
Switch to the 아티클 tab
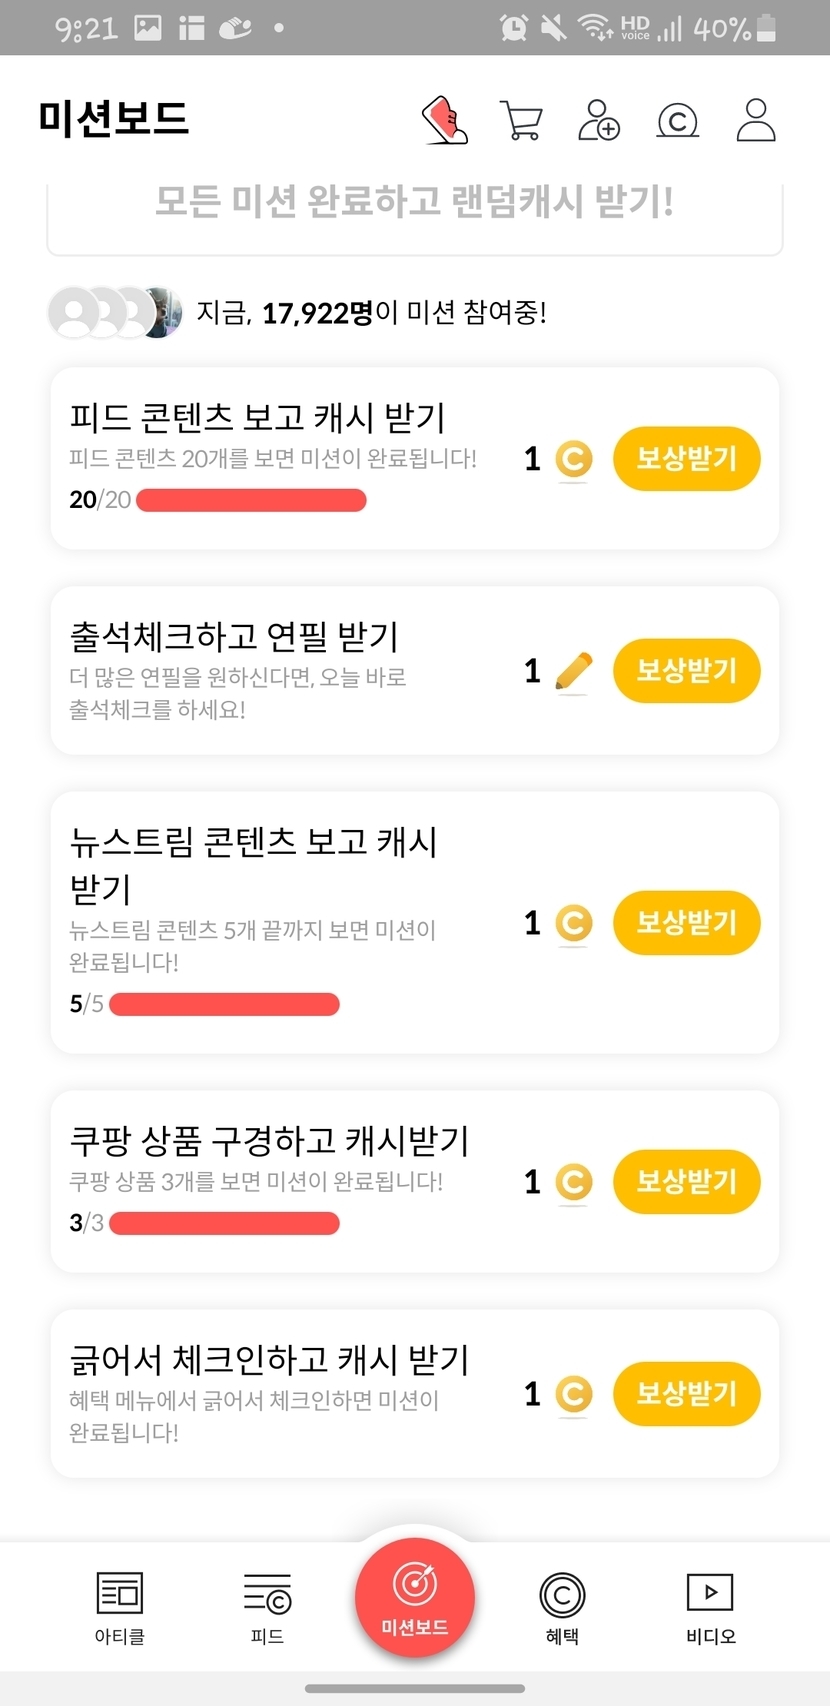120,1606
